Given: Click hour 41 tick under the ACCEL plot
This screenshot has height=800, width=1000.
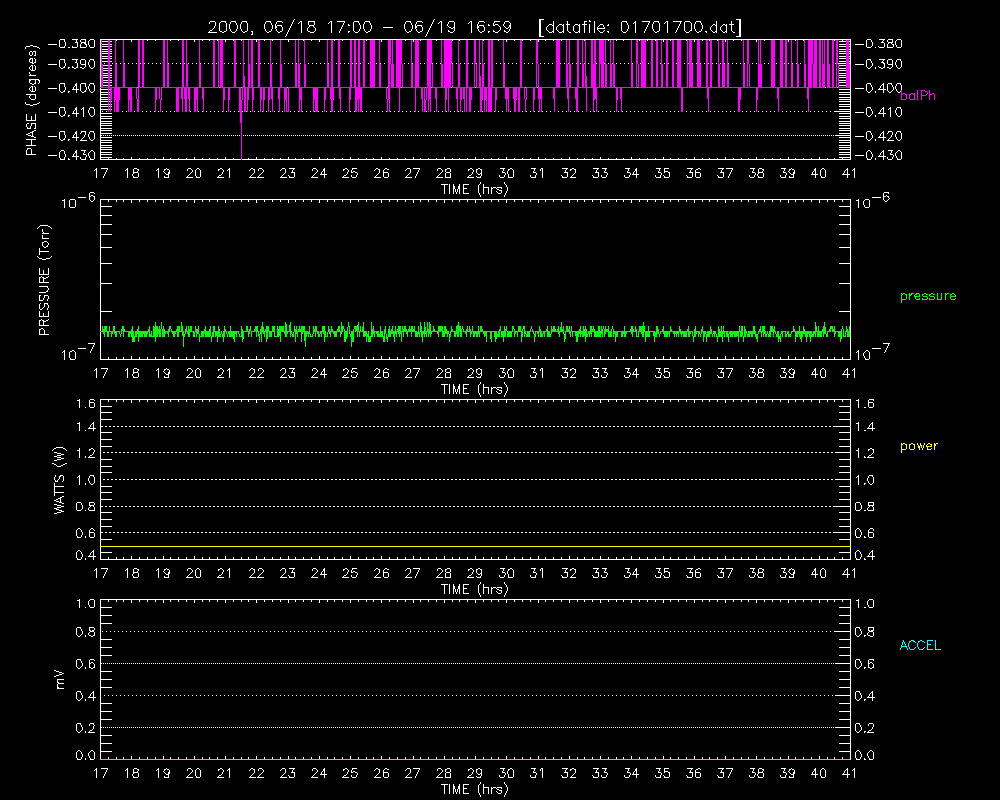Looking at the screenshot, I should pyautogui.click(x=849, y=773).
